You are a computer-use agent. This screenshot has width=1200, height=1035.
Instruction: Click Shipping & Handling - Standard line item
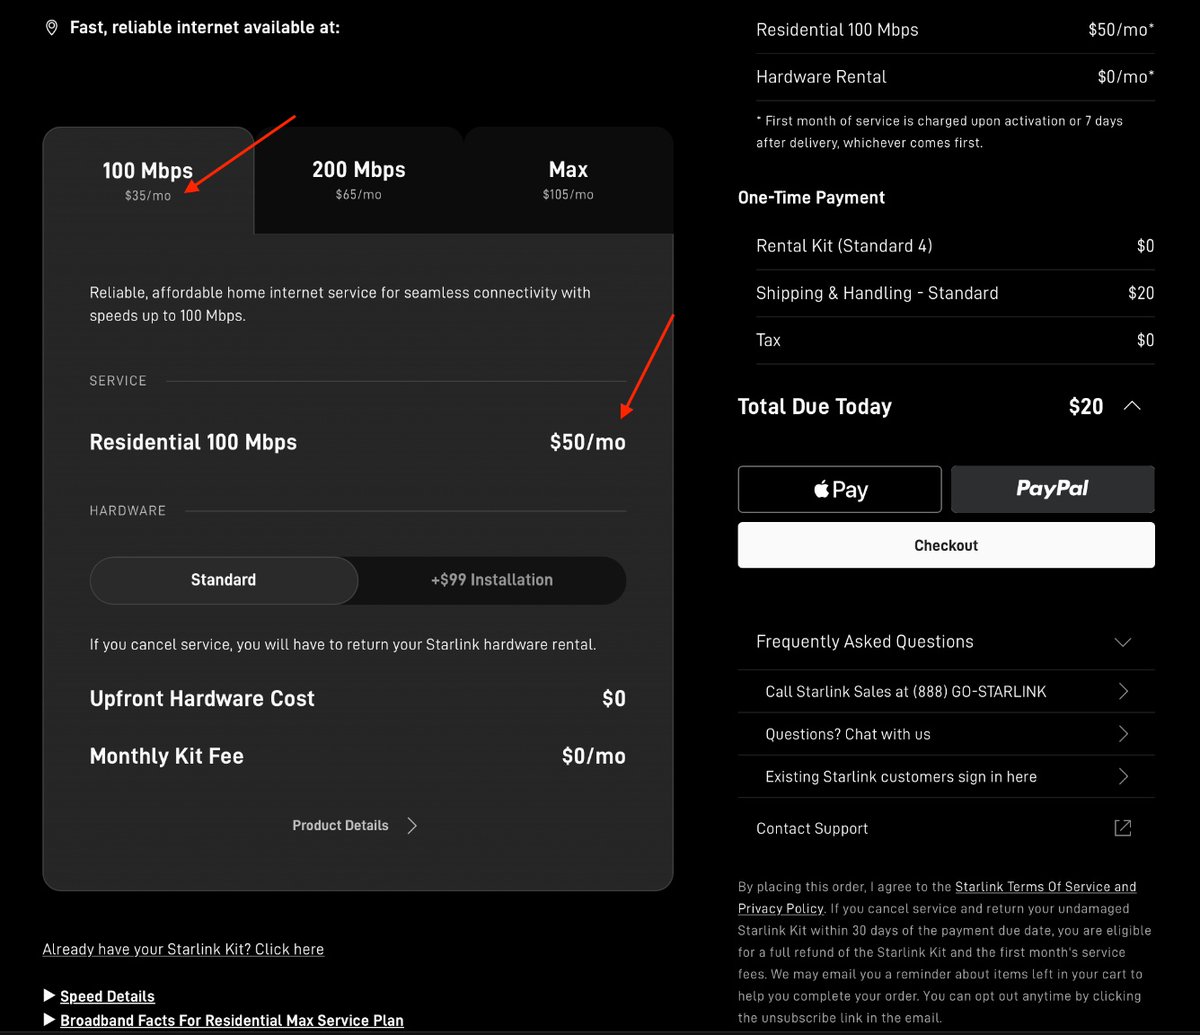(955, 293)
